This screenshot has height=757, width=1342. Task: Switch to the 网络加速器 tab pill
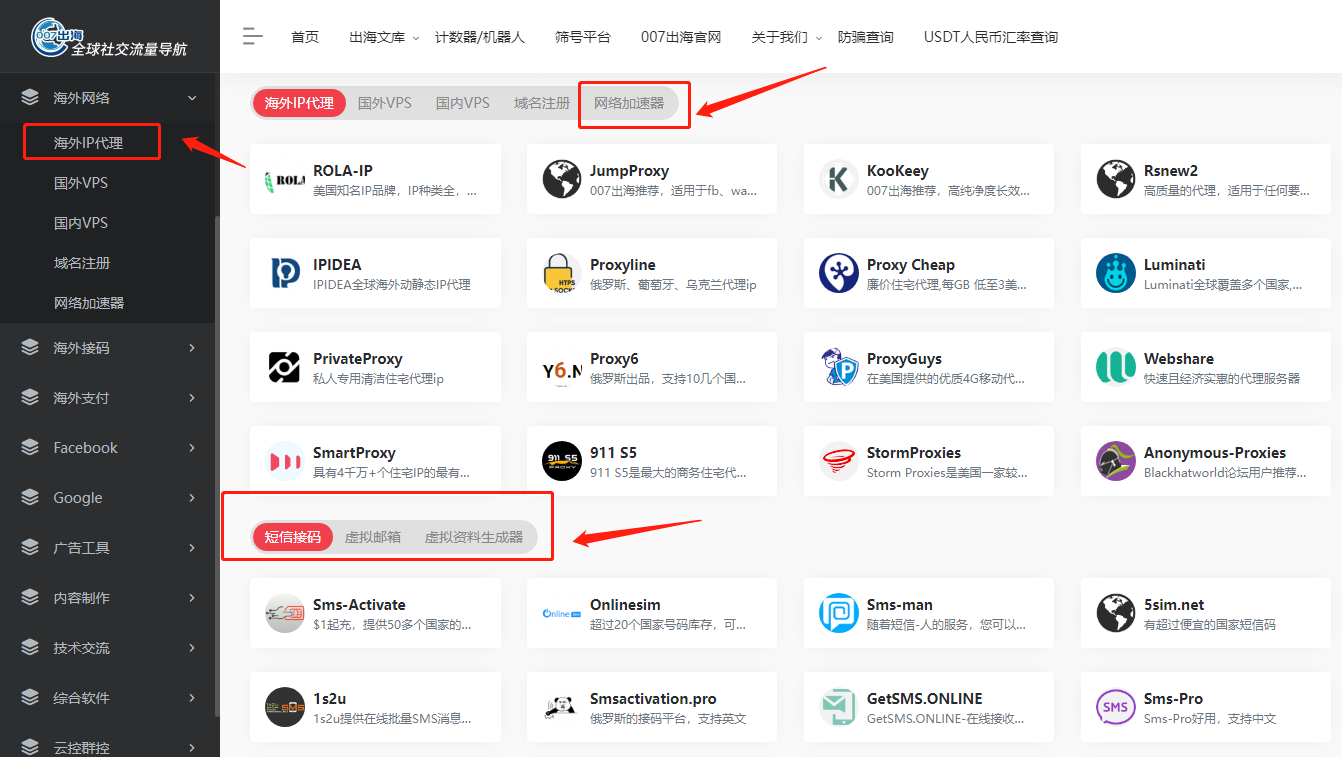click(x=629, y=103)
